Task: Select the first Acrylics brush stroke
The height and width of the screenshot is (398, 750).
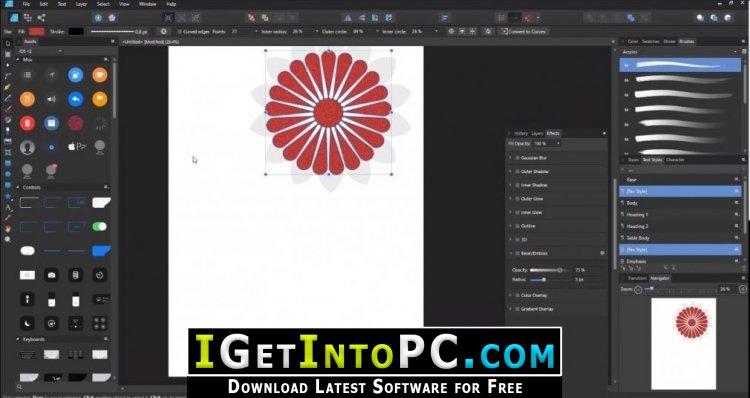Action: click(x=680, y=65)
